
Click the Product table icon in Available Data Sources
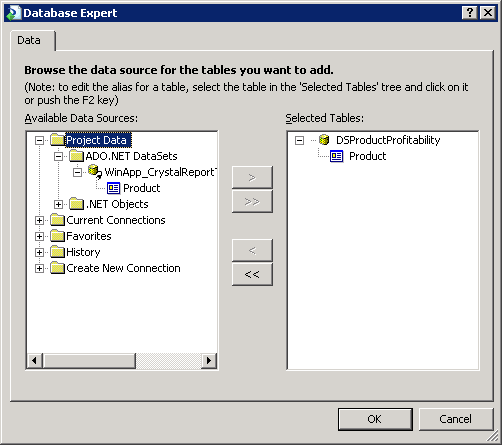113,188
